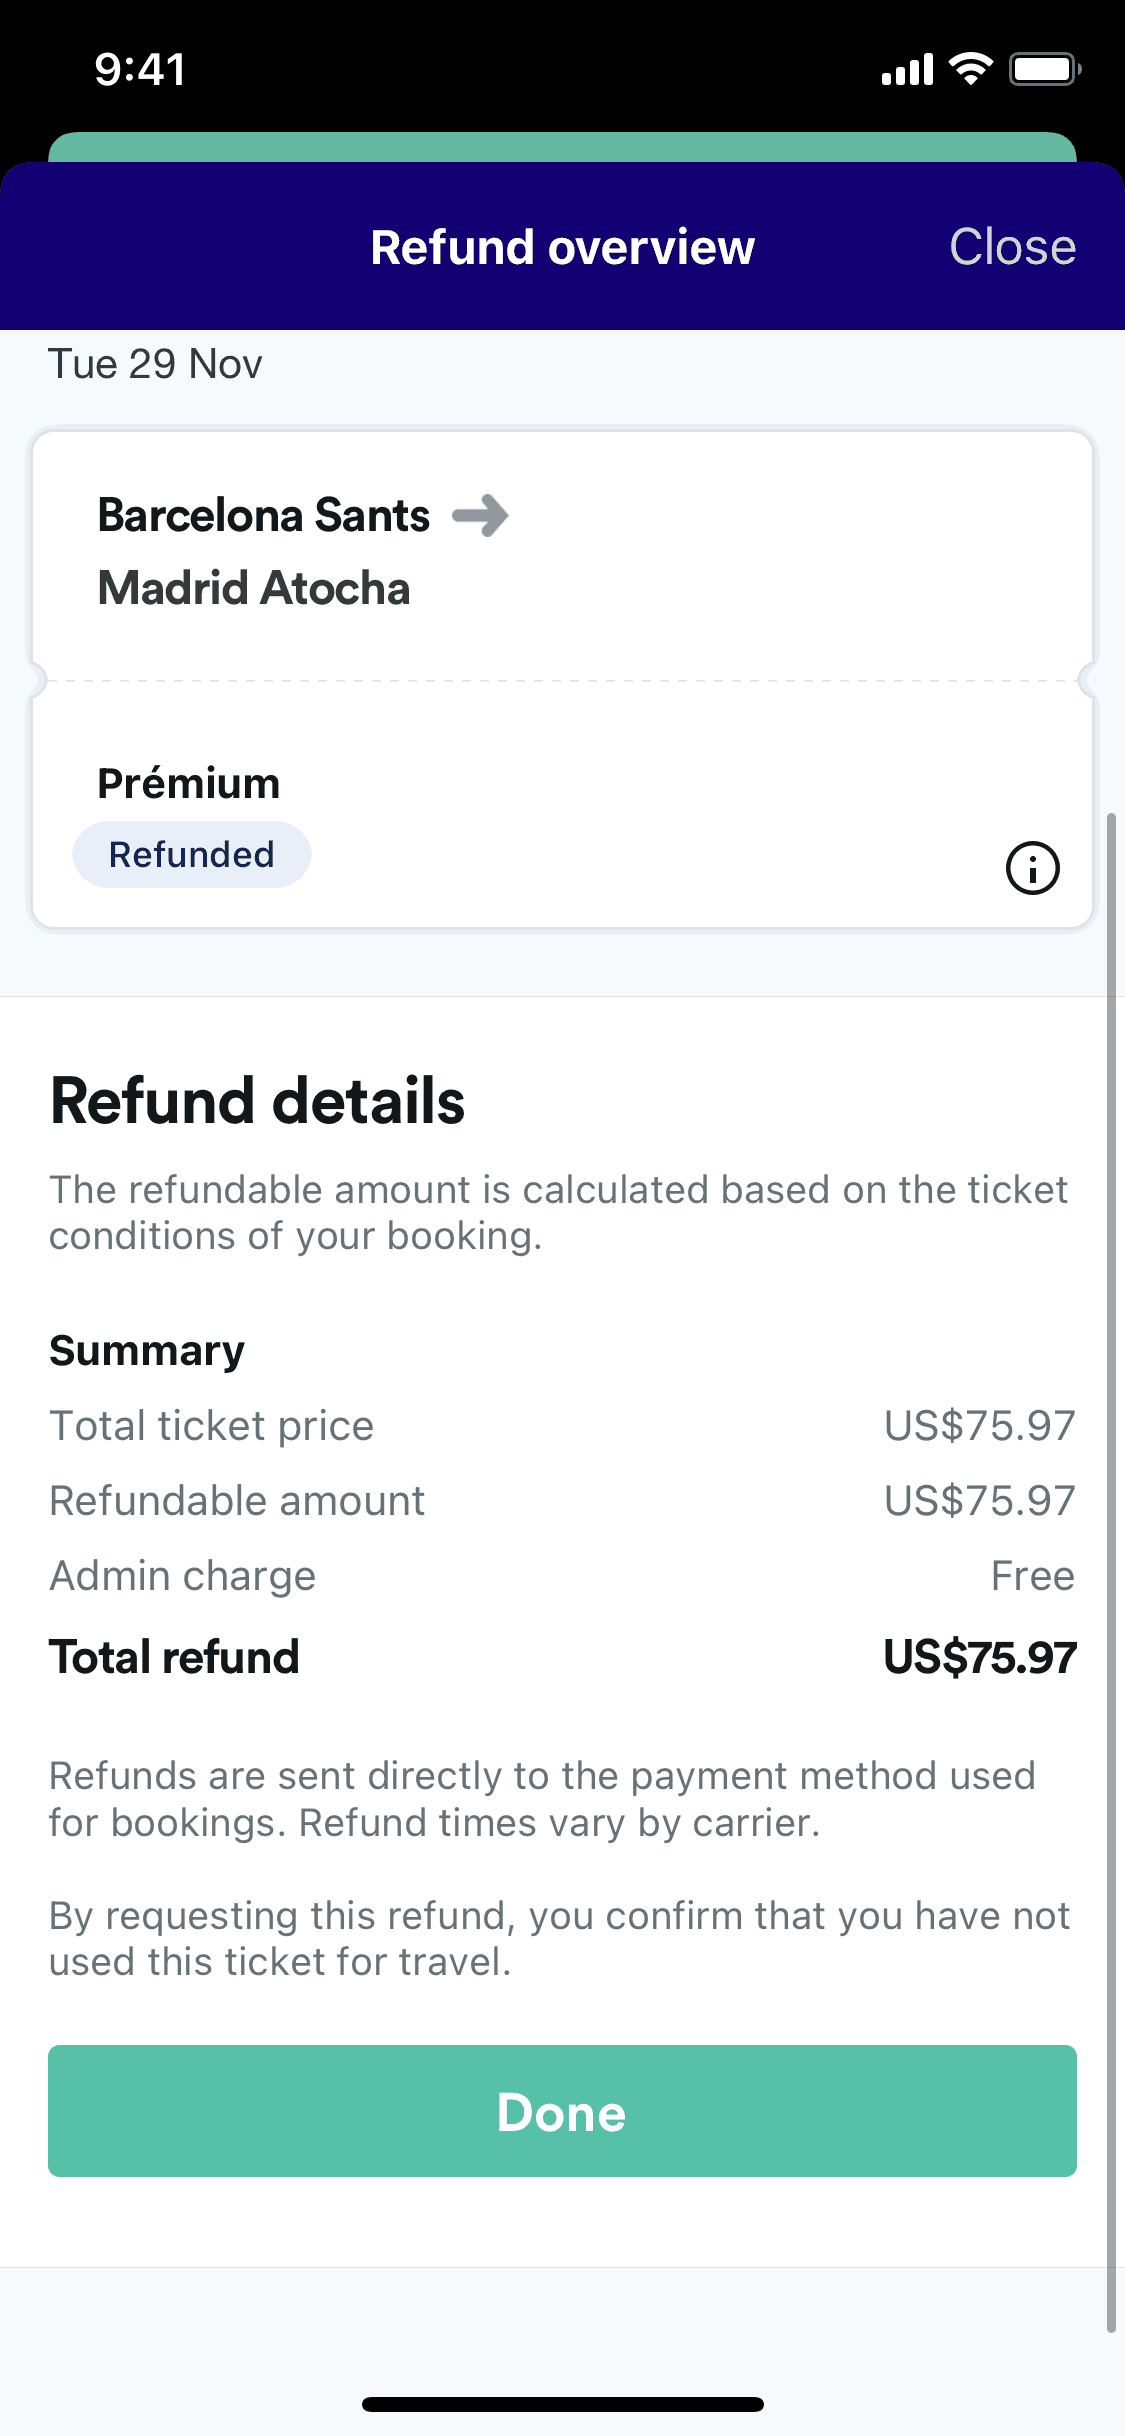Click the Wi-Fi icon in status bar
The image size is (1125, 2436).
[966, 68]
